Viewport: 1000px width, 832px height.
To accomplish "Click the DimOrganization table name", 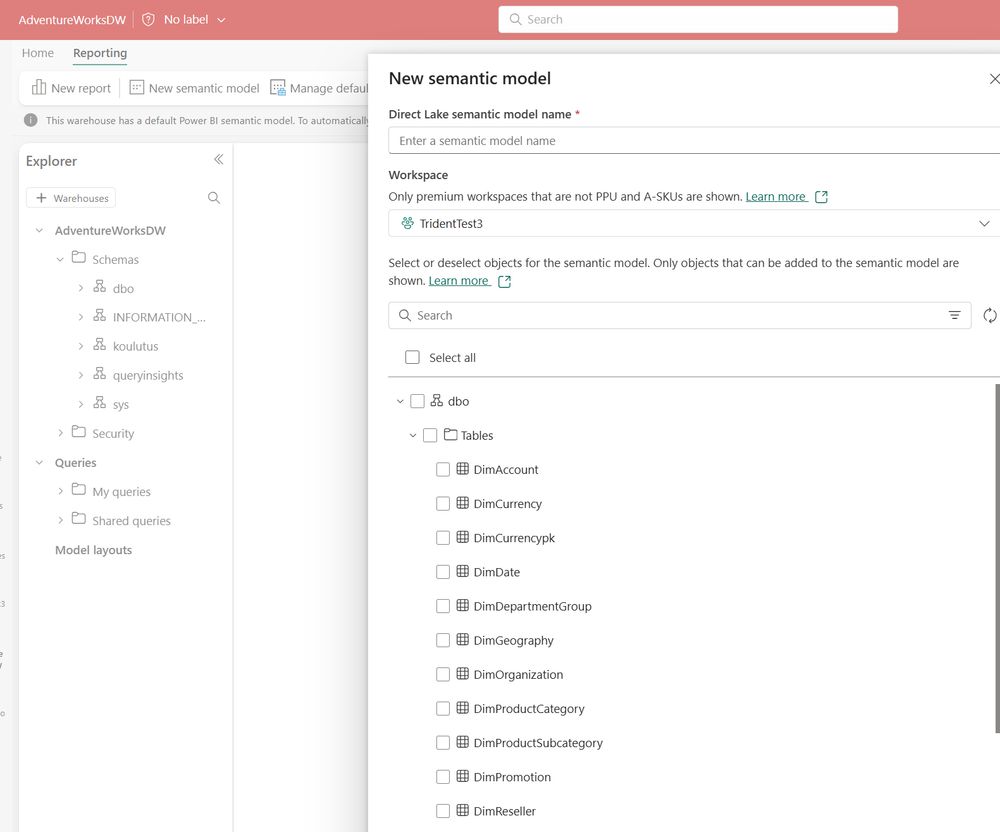I will pos(518,675).
